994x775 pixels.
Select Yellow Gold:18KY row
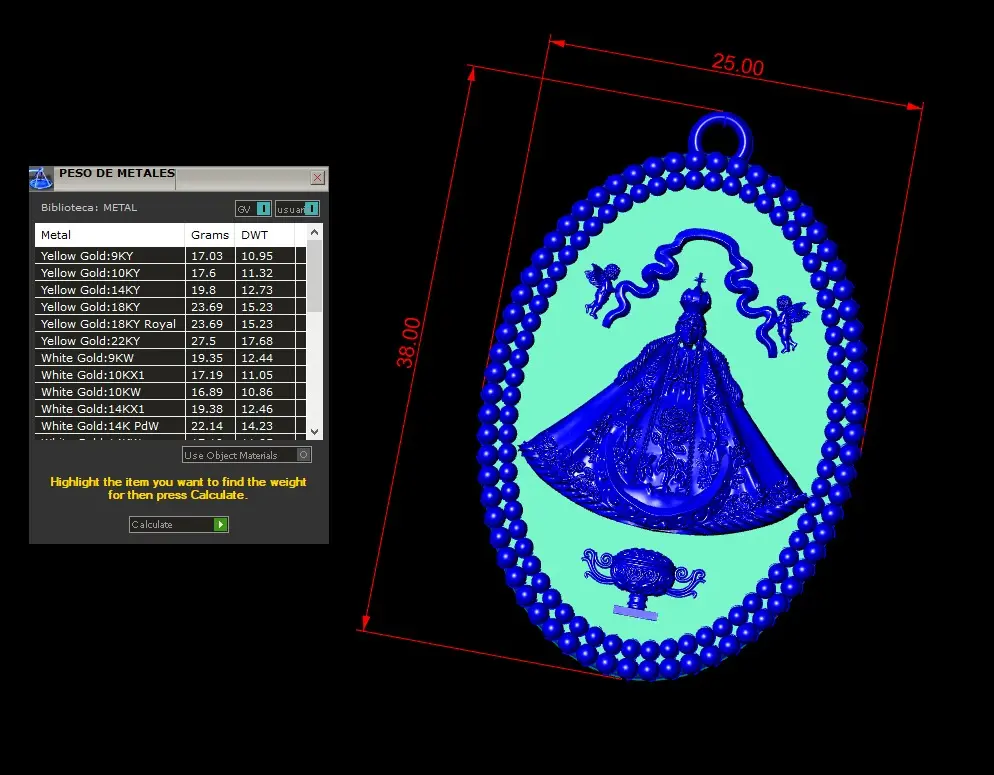[x=171, y=307]
